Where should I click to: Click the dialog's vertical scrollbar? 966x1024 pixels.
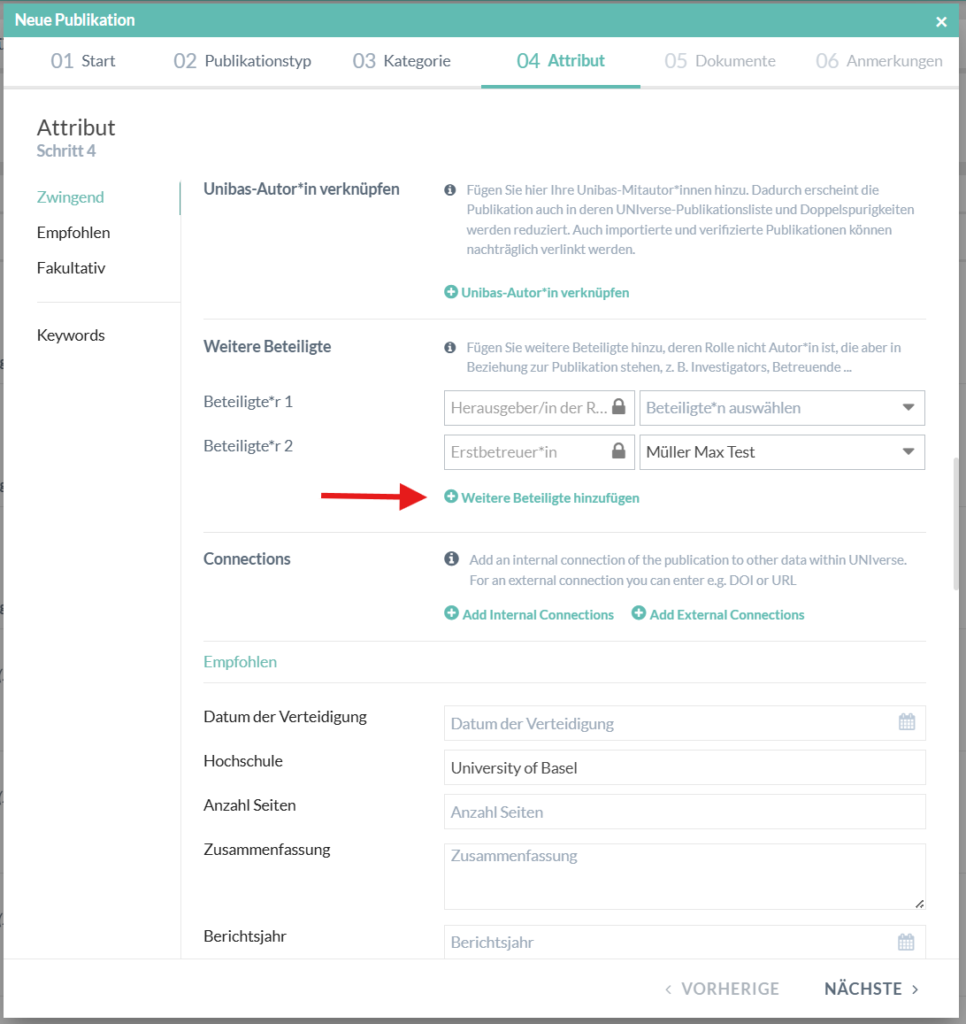tap(958, 520)
